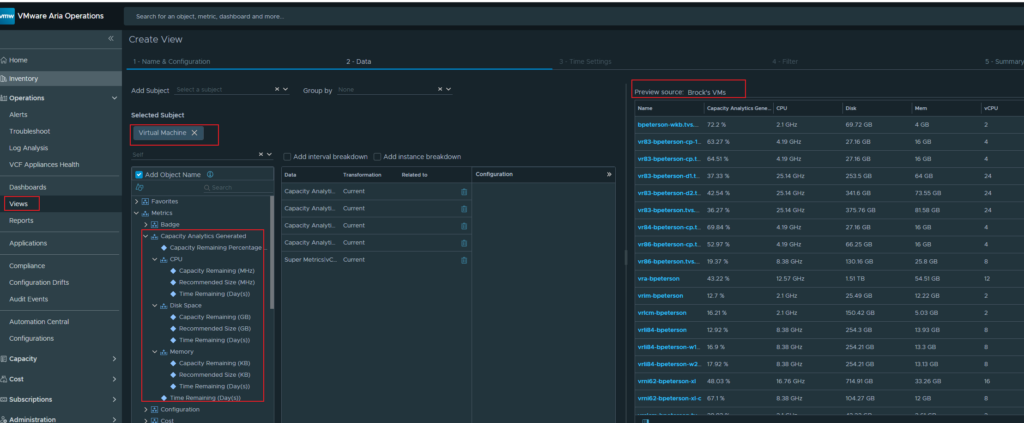Open the Self dropdown arrow
The width and height of the screenshot is (1024, 423).
pyautogui.click(x=269, y=154)
